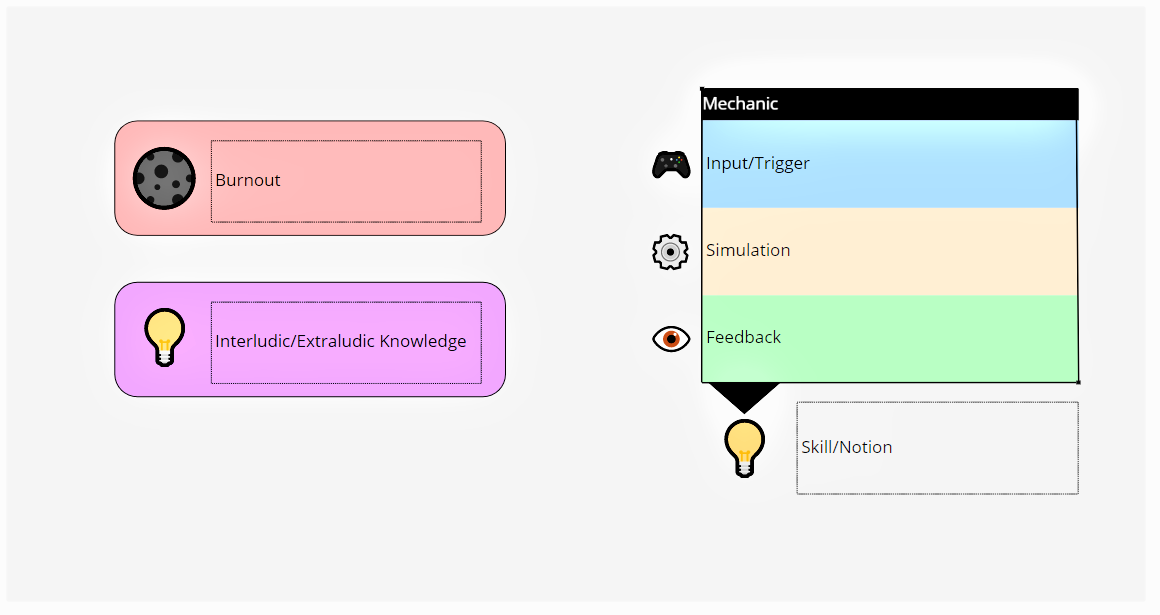Click the Burnout moon icon
The width and height of the screenshot is (1160, 615).
click(164, 179)
